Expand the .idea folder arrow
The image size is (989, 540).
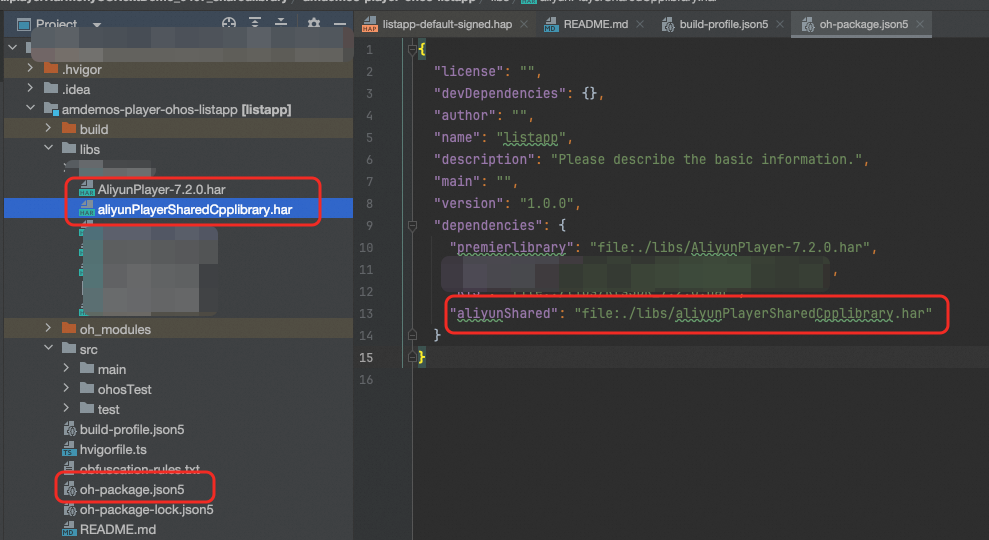coord(30,88)
